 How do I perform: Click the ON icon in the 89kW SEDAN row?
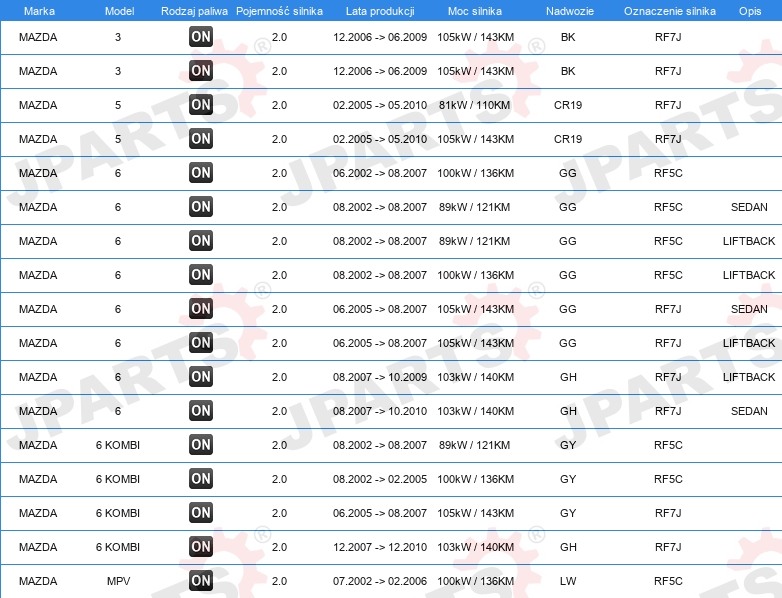click(x=201, y=206)
